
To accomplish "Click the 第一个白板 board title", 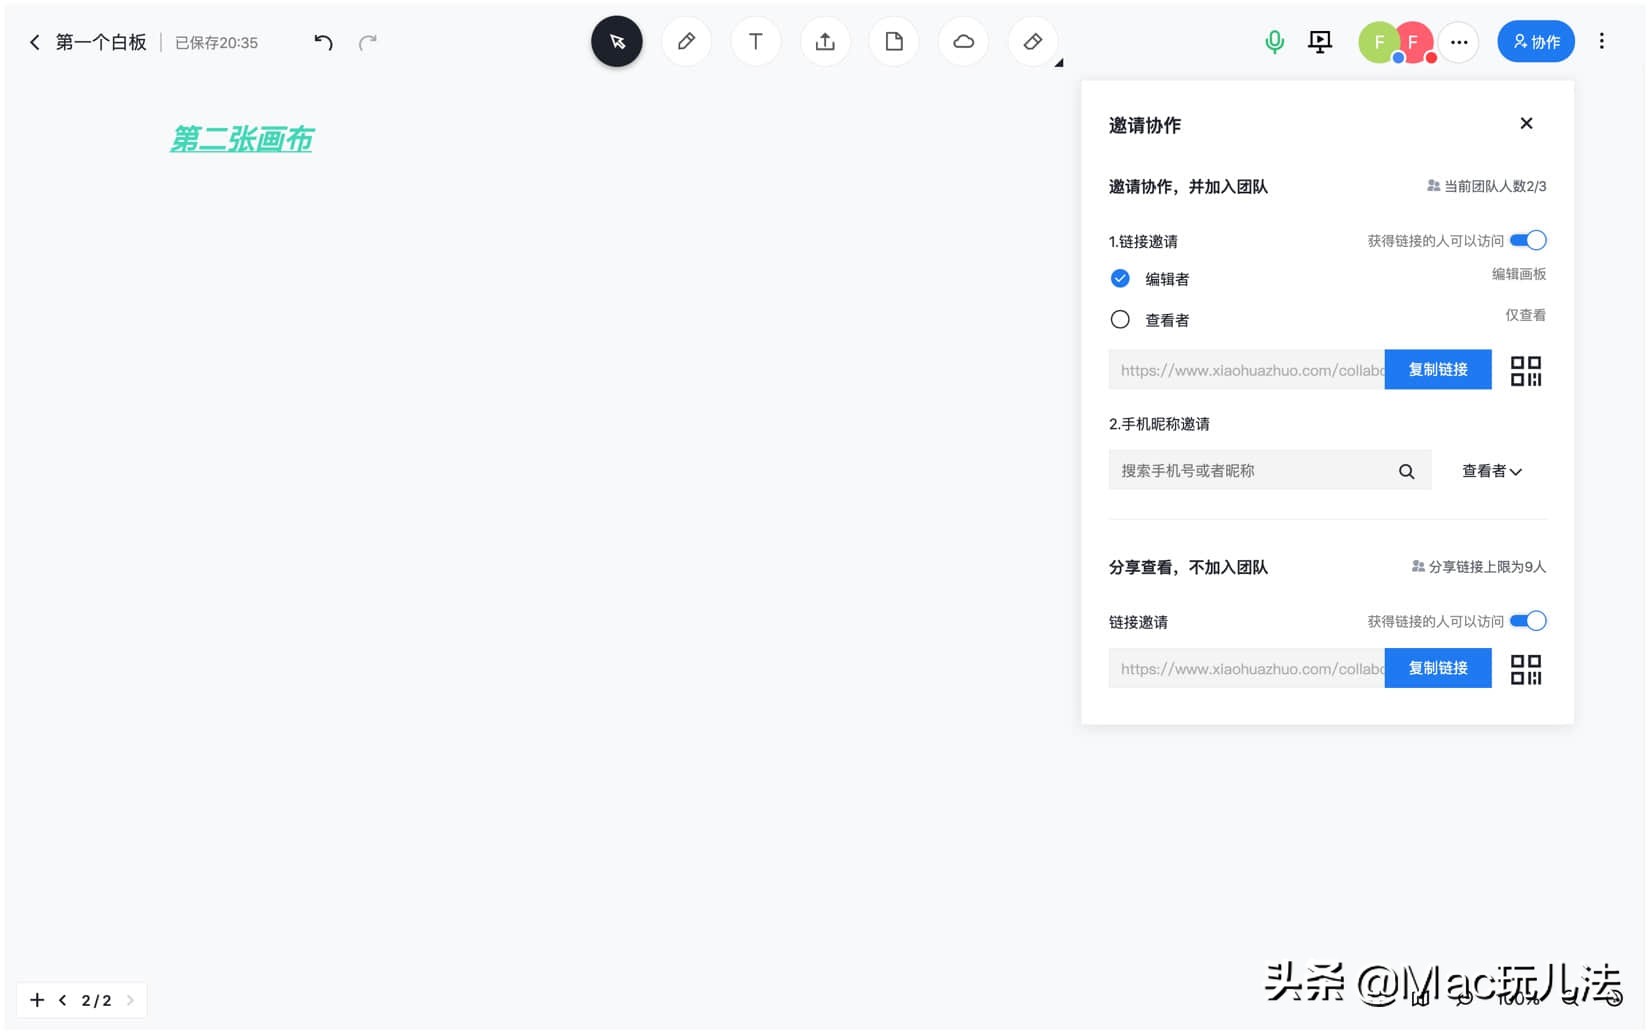I will point(101,42).
